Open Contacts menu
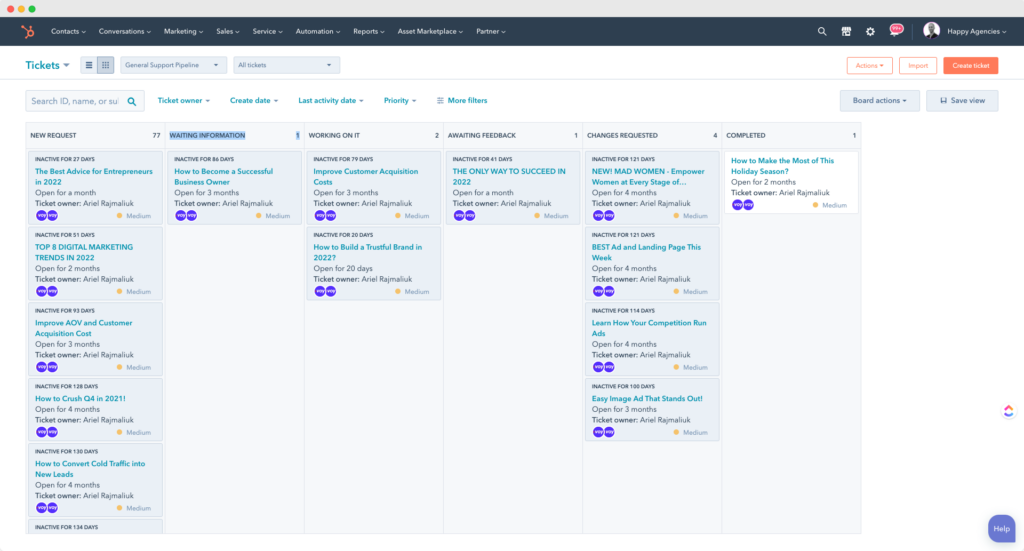Viewport: 1024px width, 551px height. 69,31
